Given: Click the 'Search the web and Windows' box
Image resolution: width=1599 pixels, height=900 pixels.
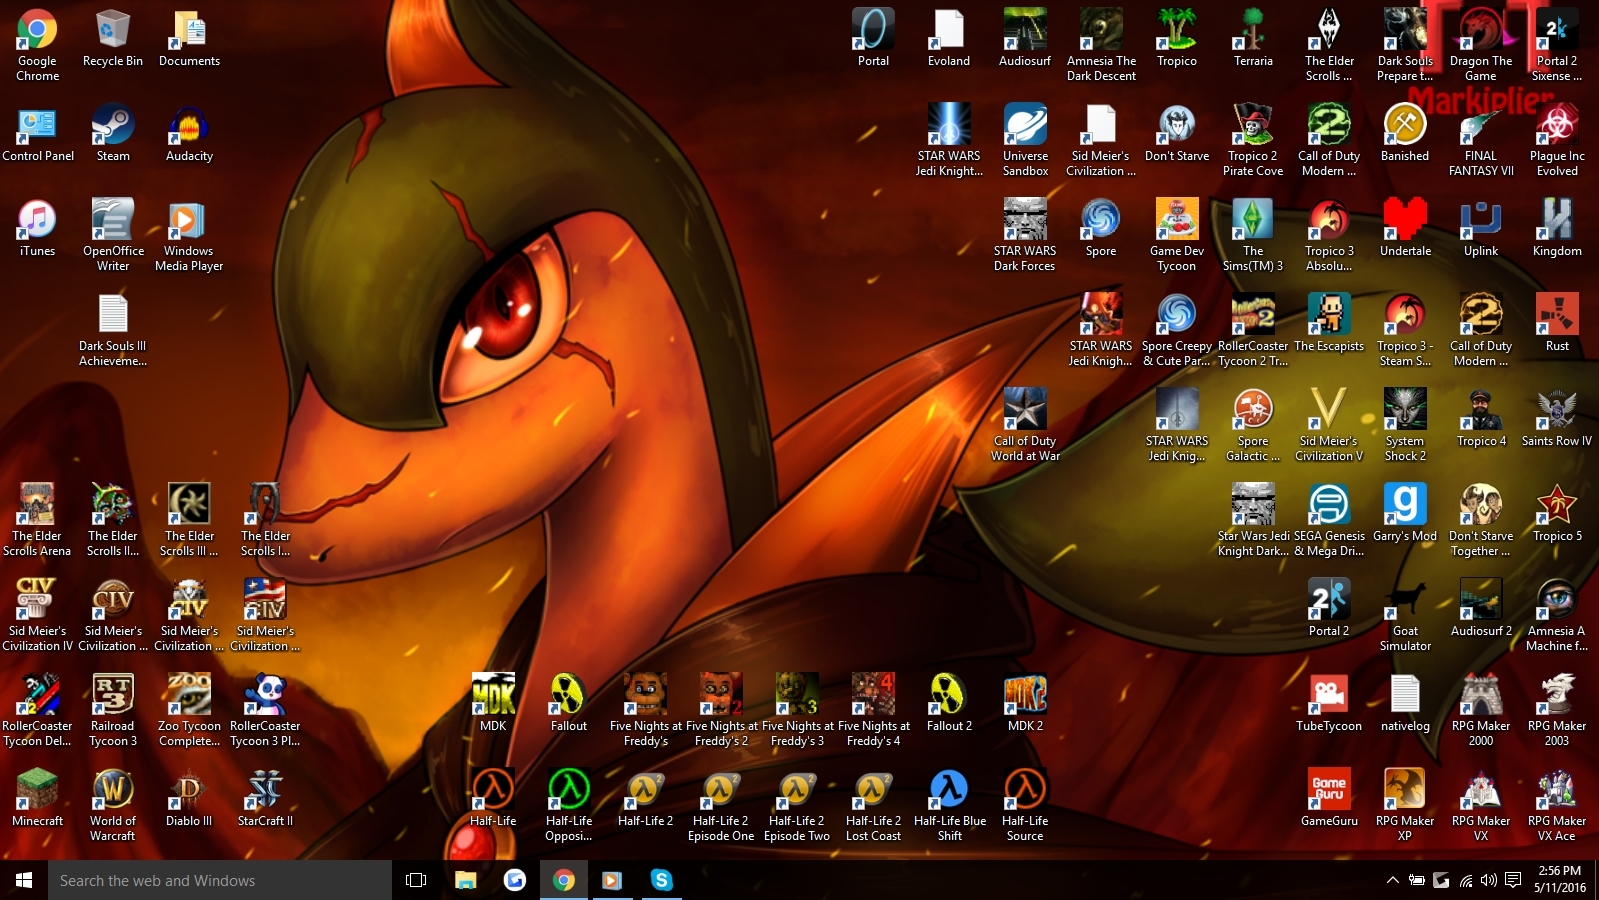Looking at the screenshot, I should 220,880.
